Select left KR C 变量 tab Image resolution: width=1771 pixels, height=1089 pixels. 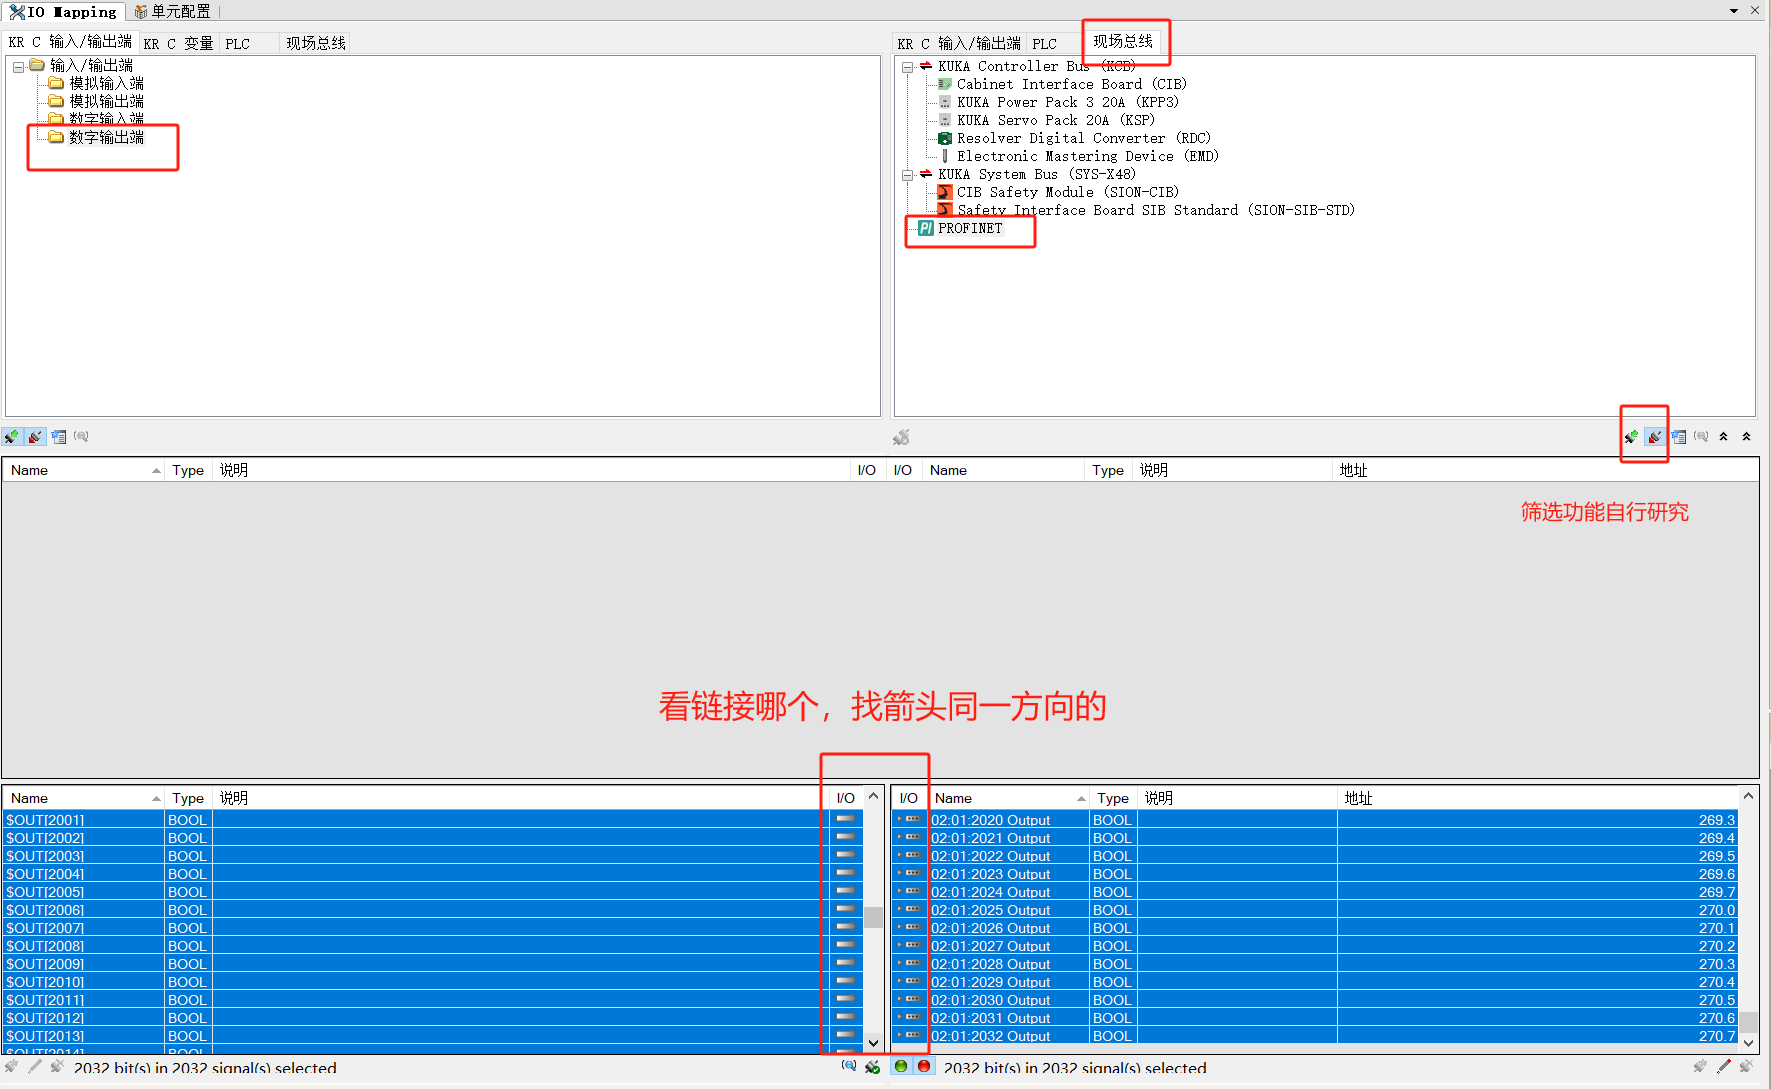pyautogui.click(x=178, y=43)
